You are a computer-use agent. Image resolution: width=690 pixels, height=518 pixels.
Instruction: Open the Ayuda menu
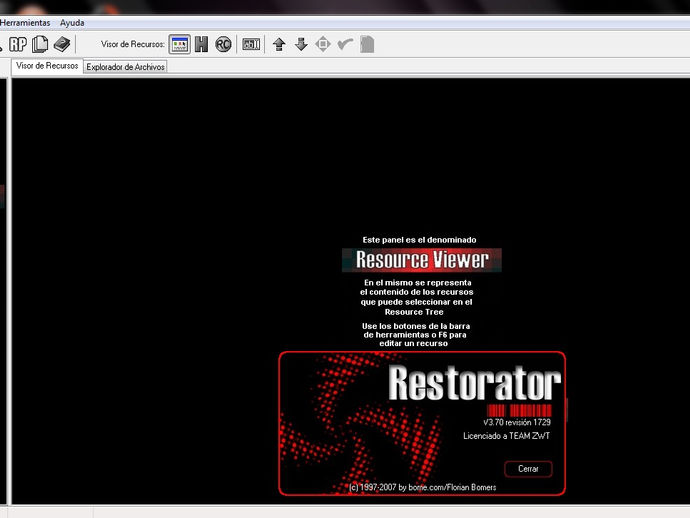(72, 22)
